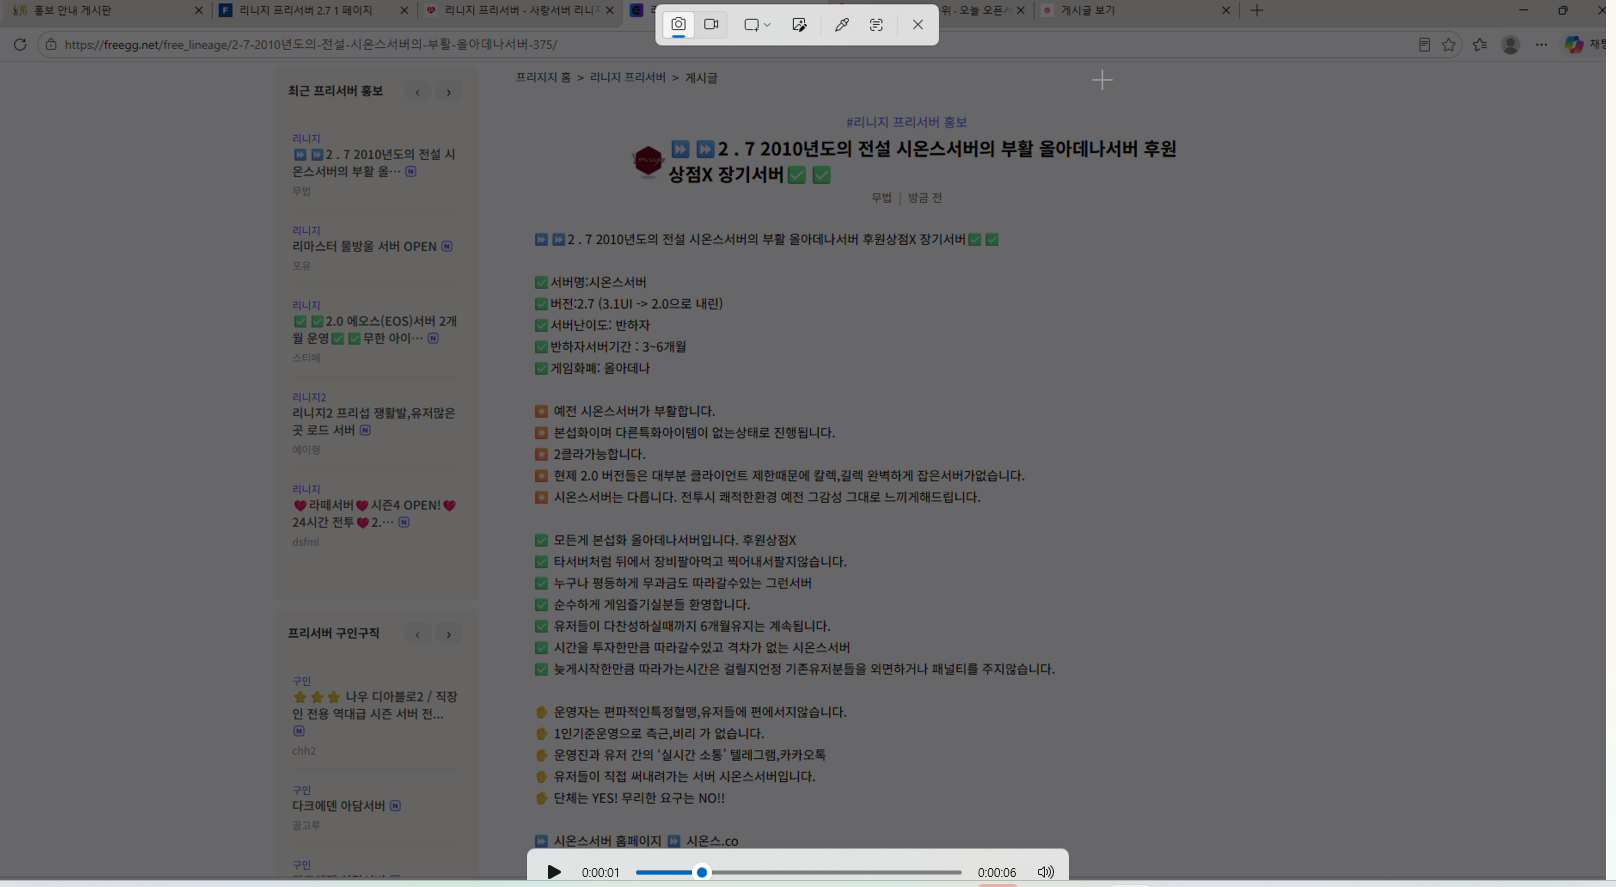
Task: Mute the video volume speaker
Action: 1046,872
